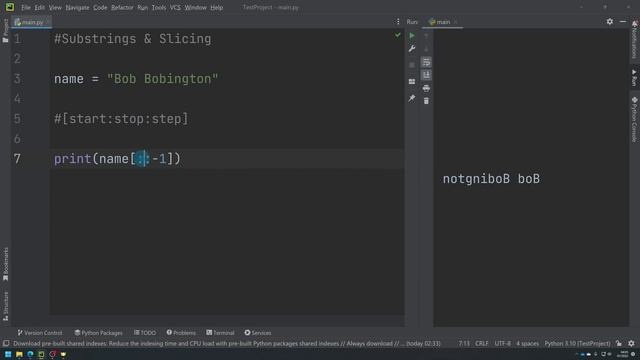Open the Windows Start button
This screenshot has width=640, height=360.
pos(8,354)
